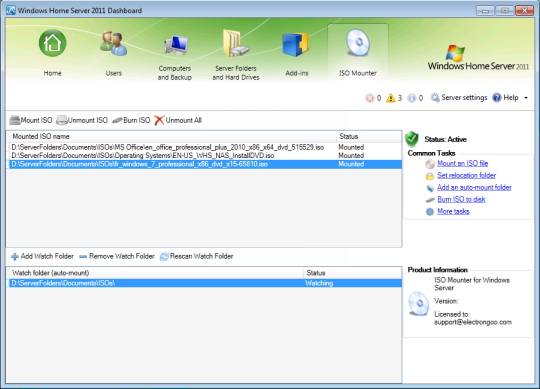Minimize the Dashboard window
The image size is (540, 389).
pyautogui.click(x=485, y=11)
